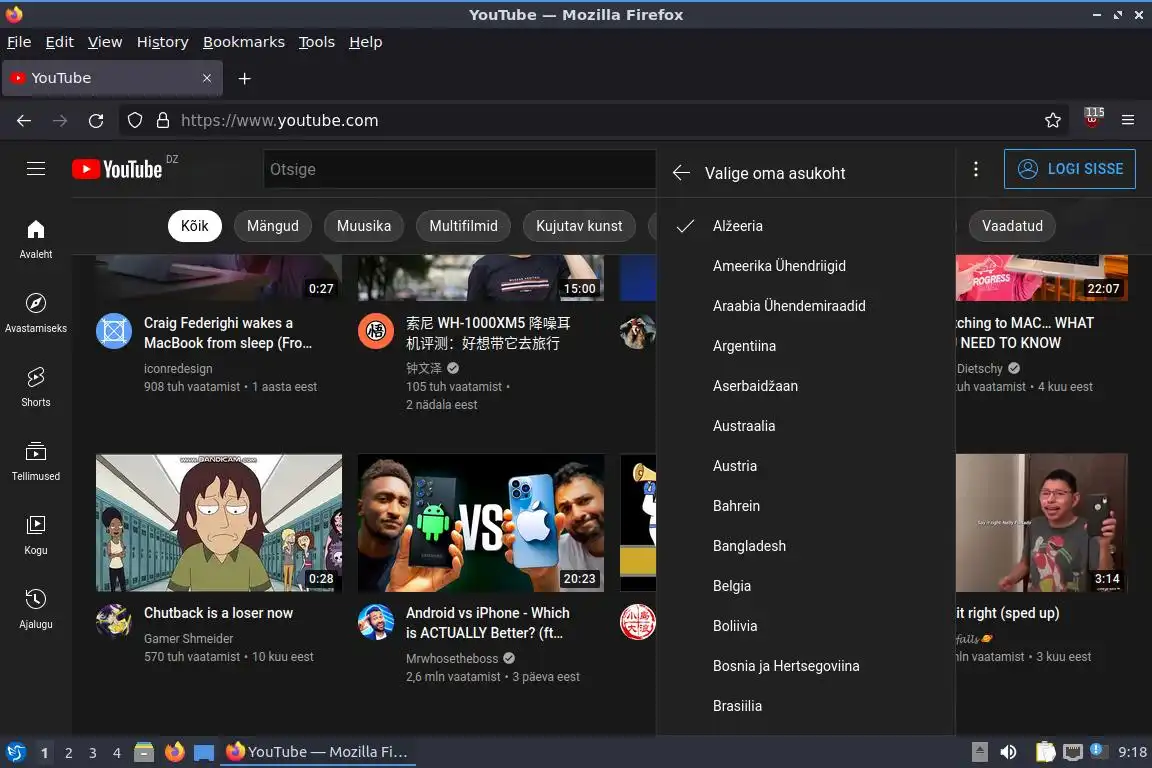The width and height of the screenshot is (1152, 768).
Task: Open Firefox application hamburger menu
Action: click(x=1128, y=121)
